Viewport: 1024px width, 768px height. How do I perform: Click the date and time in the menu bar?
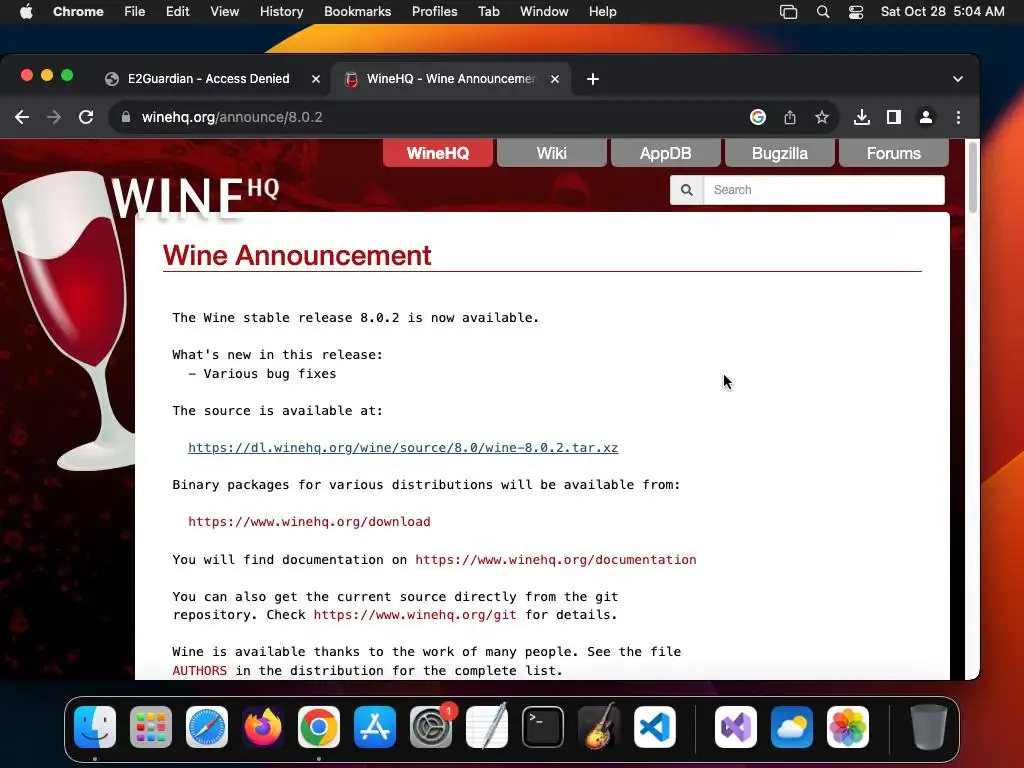(x=942, y=12)
